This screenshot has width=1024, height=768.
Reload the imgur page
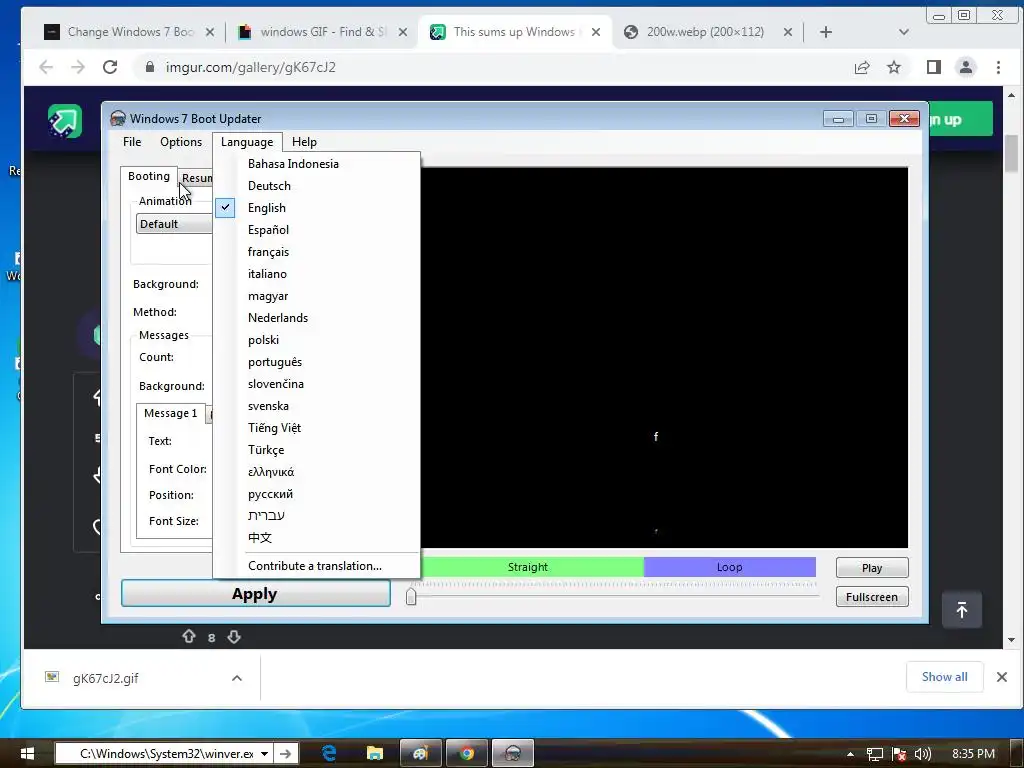pyautogui.click(x=110, y=67)
